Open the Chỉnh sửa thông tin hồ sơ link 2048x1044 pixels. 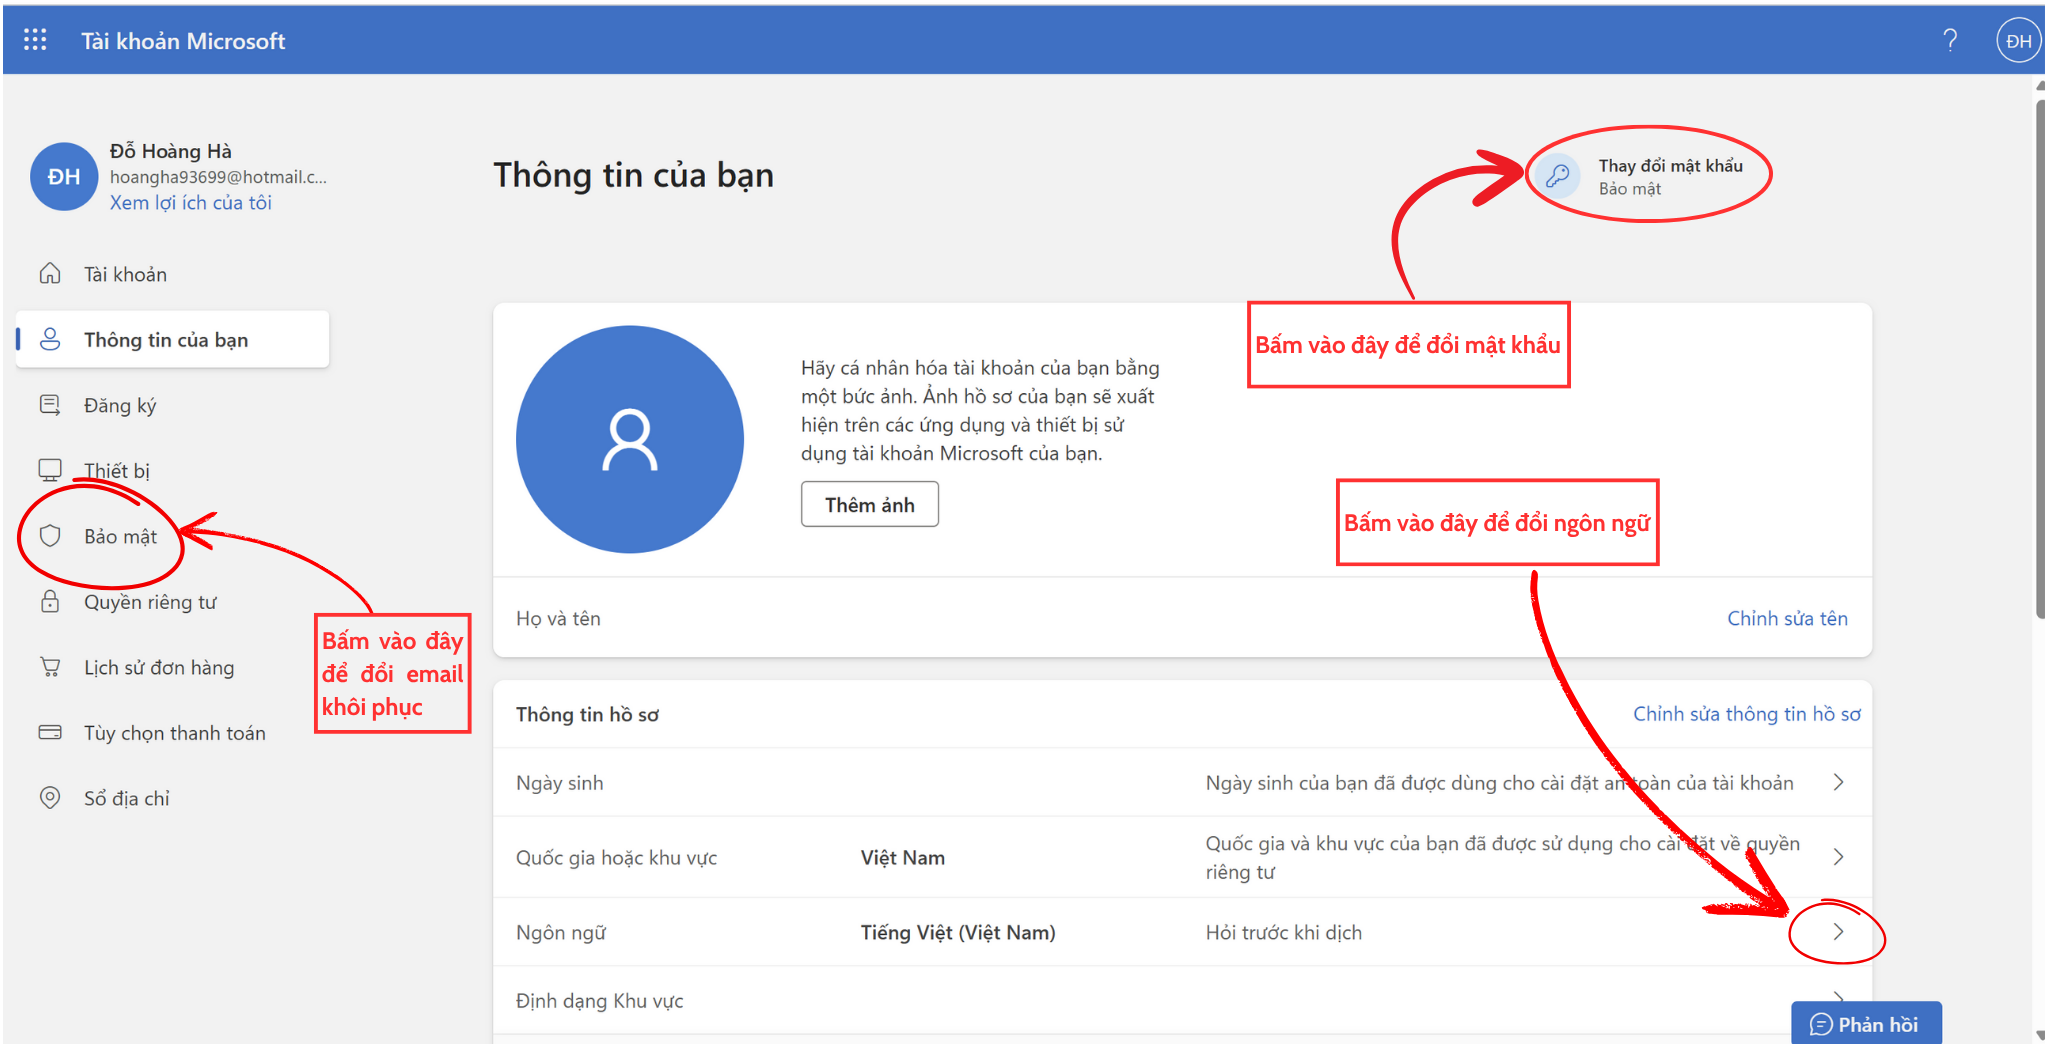pyautogui.click(x=1746, y=714)
